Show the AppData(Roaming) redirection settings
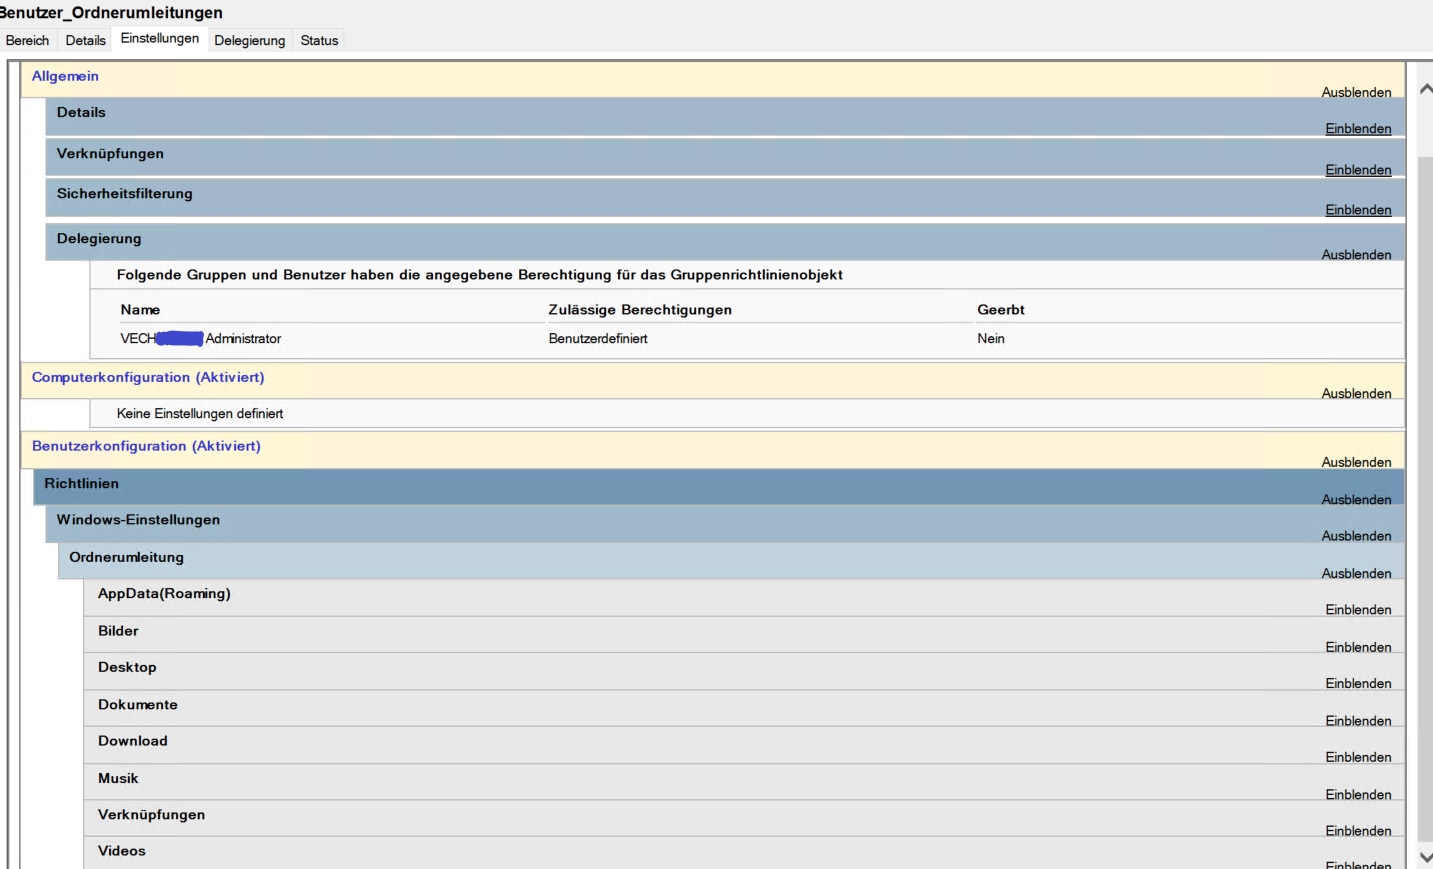Screen dimensions: 1433x869 (1358, 609)
